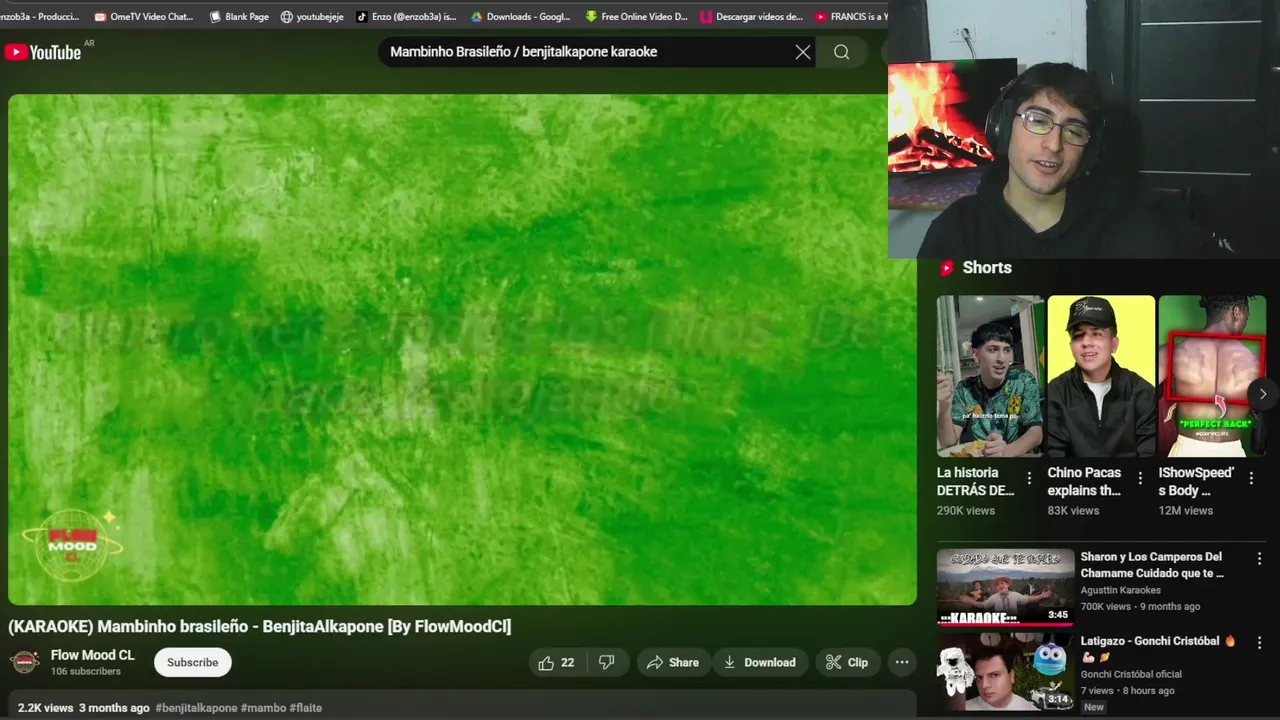Viewport: 1280px width, 720px height.
Task: Open options for 'La historia DETRÁS DE' Short
Action: tap(1029, 479)
